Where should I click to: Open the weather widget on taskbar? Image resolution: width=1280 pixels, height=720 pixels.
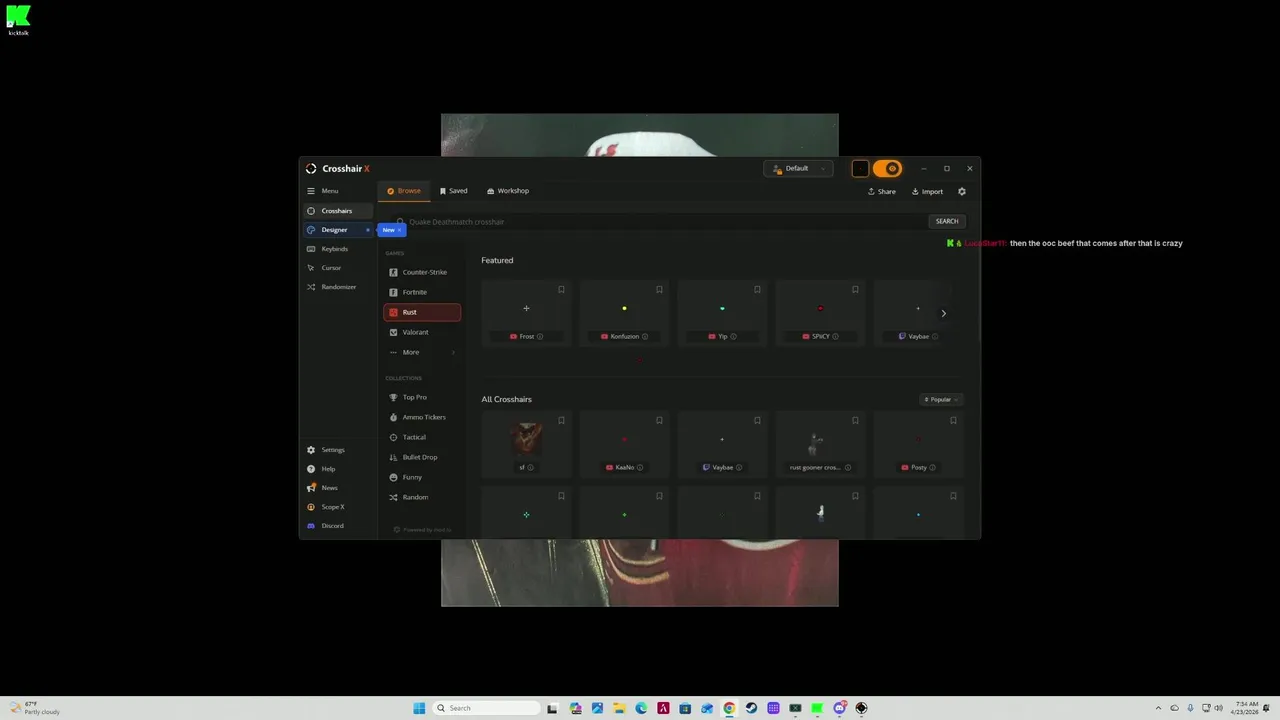pos(36,708)
